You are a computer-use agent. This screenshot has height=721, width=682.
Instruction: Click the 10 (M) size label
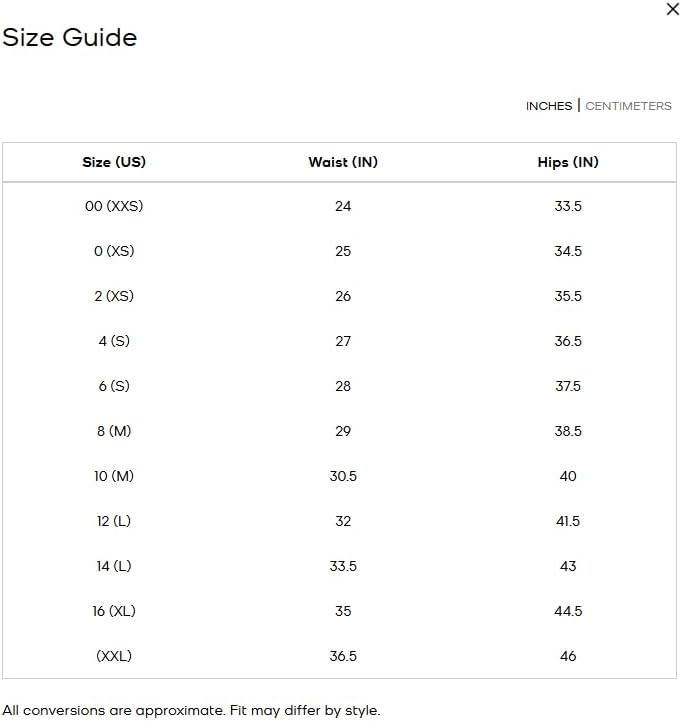[x=114, y=476]
